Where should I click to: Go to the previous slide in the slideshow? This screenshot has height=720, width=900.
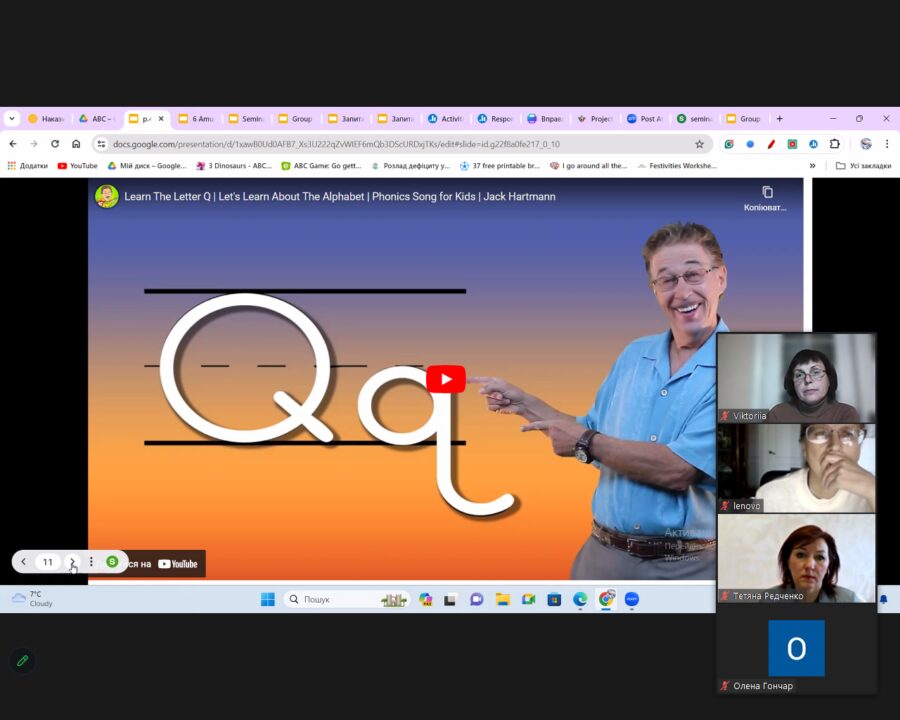tap(24, 562)
